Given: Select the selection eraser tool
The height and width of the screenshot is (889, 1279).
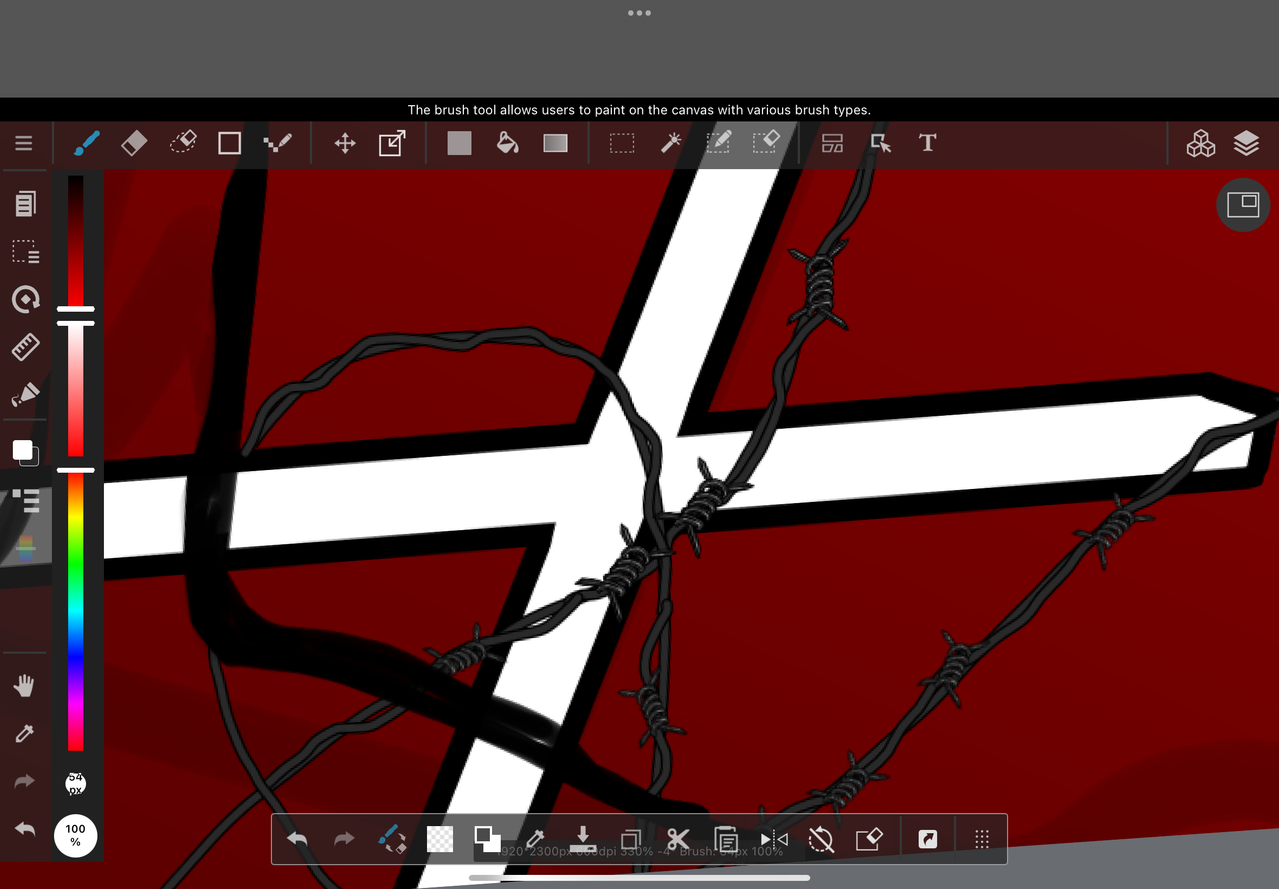Looking at the screenshot, I should tap(766, 142).
